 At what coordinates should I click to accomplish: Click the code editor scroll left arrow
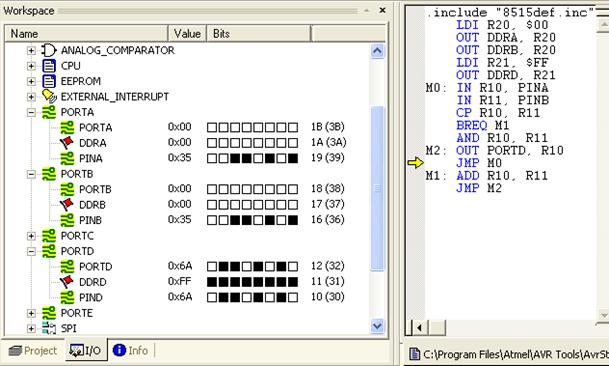click(419, 328)
